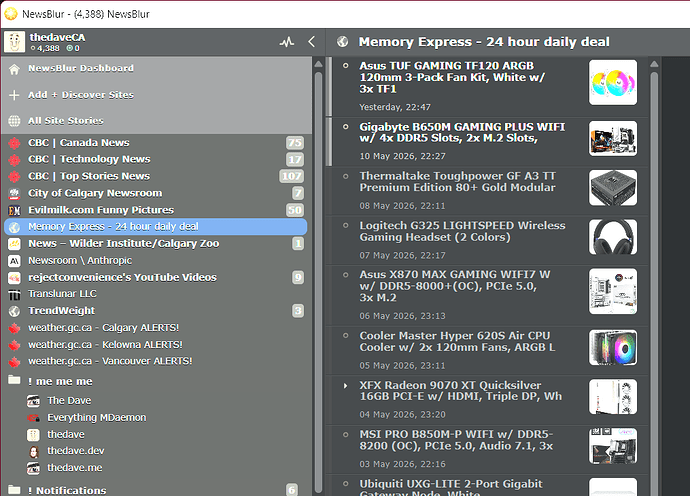Open weather.gc.ca - Kelowna ALERTS! feed
Image resolution: width=690 pixels, height=496 pixels.
click(156, 345)
